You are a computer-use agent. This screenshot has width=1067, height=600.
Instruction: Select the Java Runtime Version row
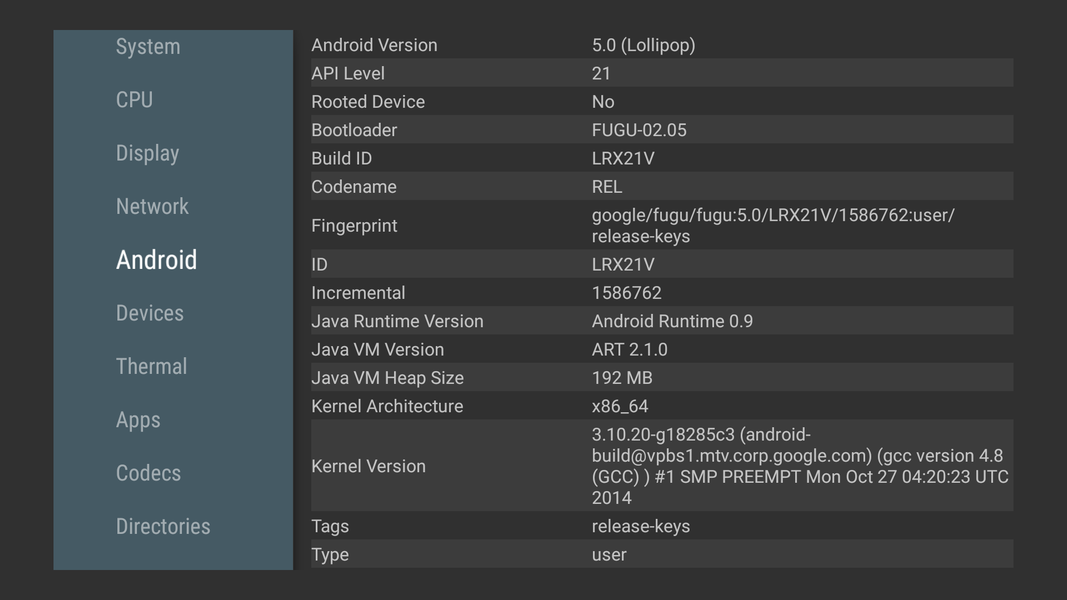point(660,321)
